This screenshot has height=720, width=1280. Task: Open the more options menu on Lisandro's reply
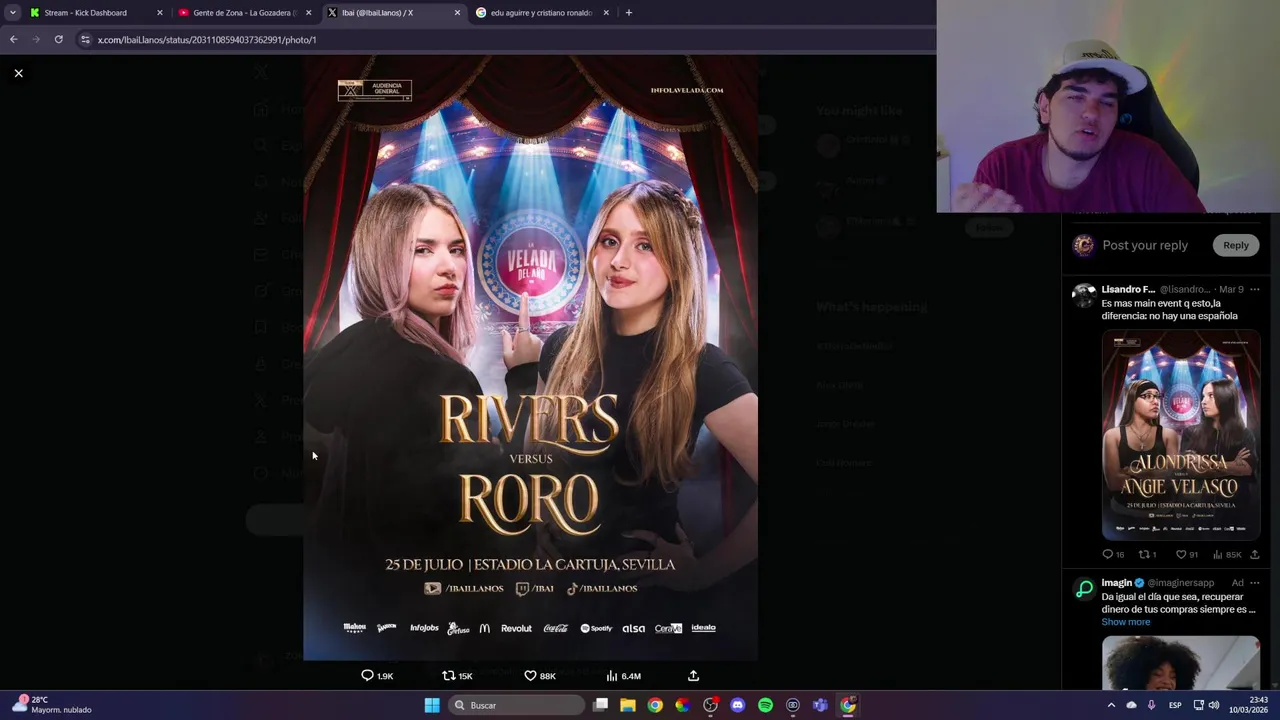pos(1255,289)
